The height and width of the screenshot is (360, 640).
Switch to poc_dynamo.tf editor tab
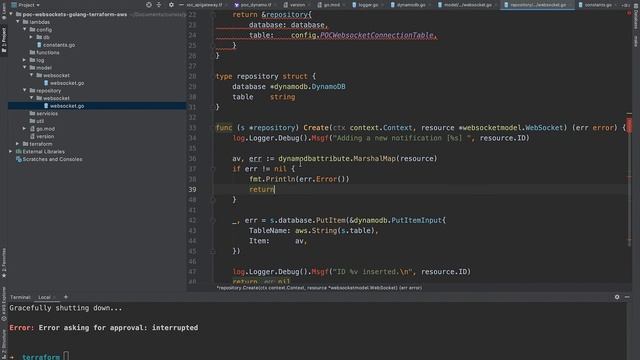253,5
